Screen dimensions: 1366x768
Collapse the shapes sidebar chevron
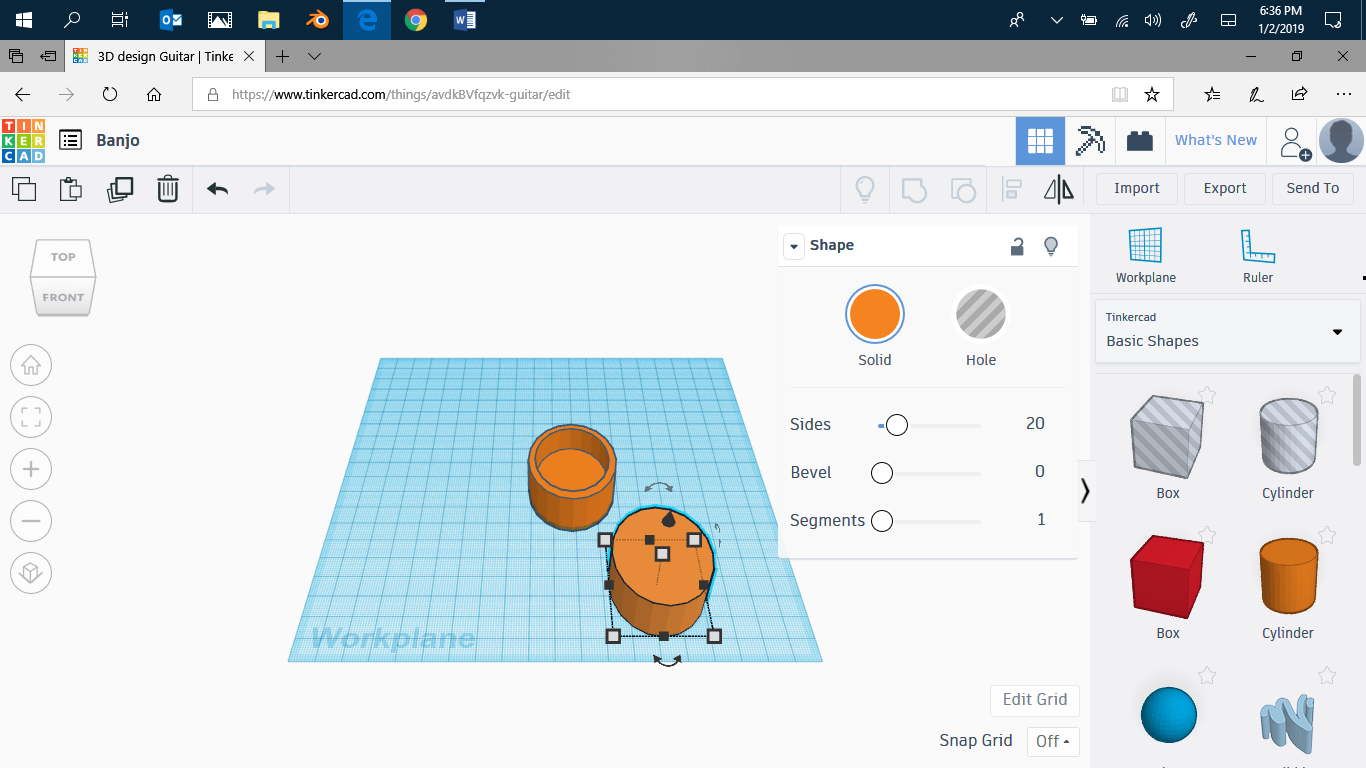tap(1085, 490)
